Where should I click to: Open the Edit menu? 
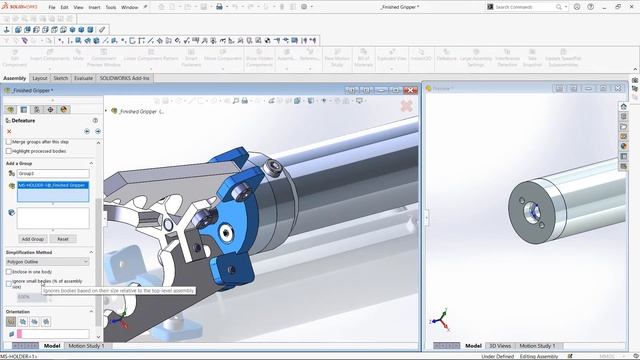coord(64,7)
